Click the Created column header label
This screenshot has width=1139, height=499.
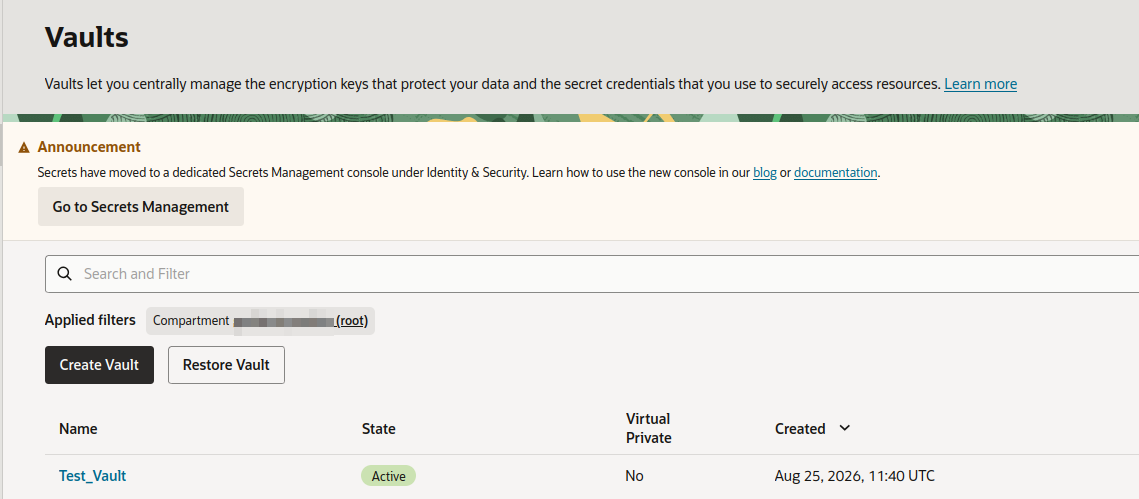(x=800, y=429)
